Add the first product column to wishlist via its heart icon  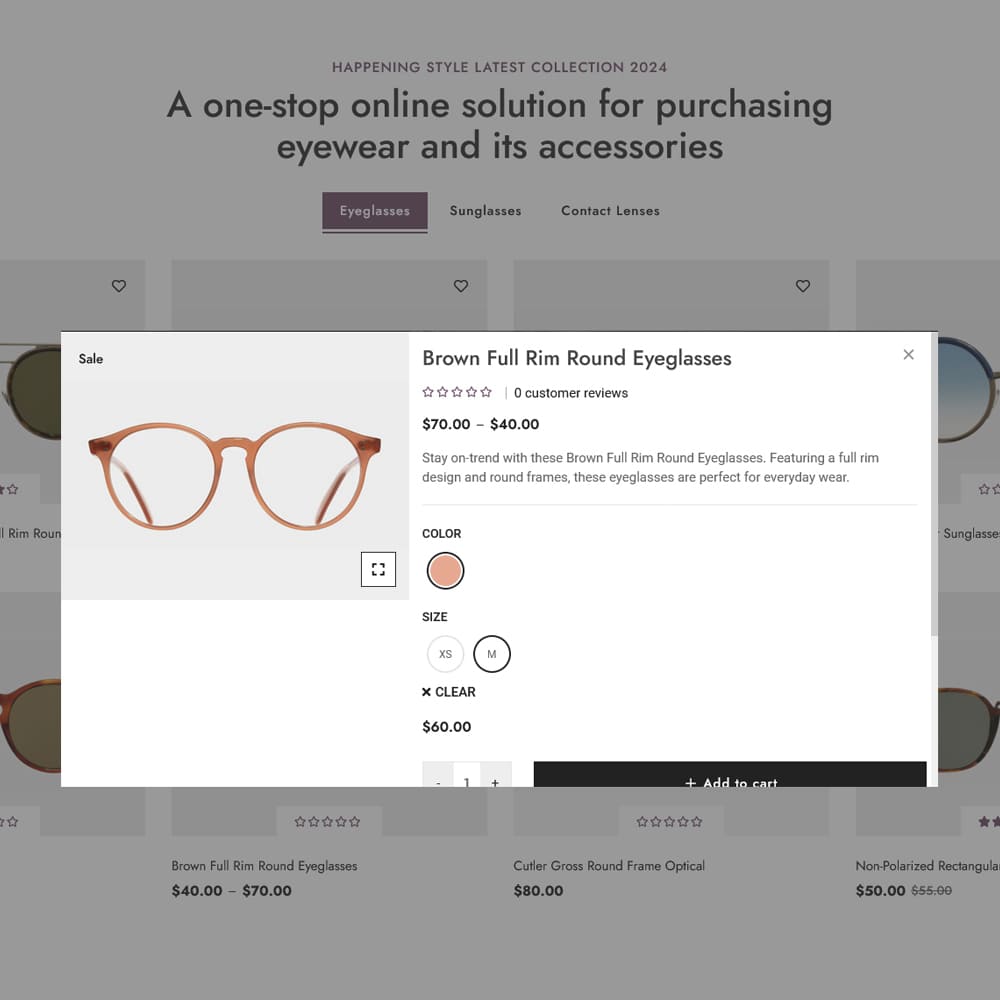pyautogui.click(x=119, y=286)
